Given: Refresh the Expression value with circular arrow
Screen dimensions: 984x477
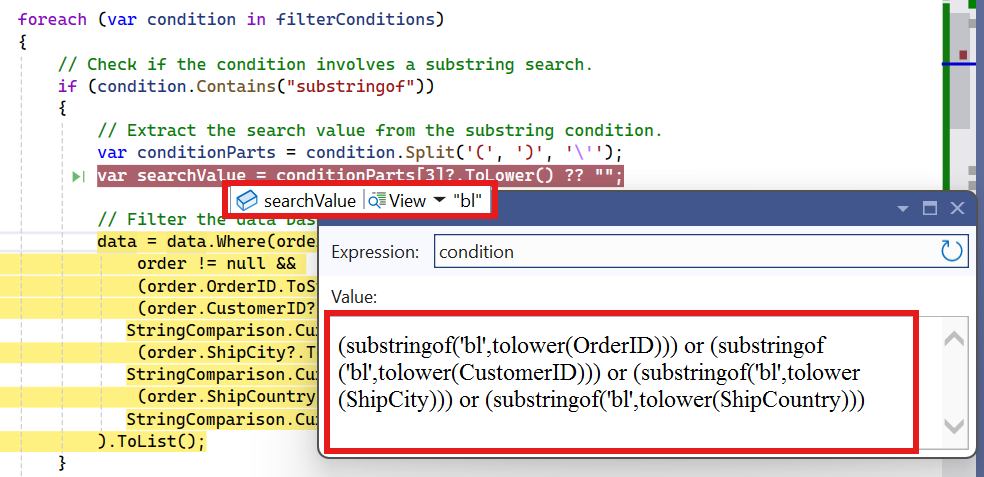Looking at the screenshot, I should pos(952,251).
